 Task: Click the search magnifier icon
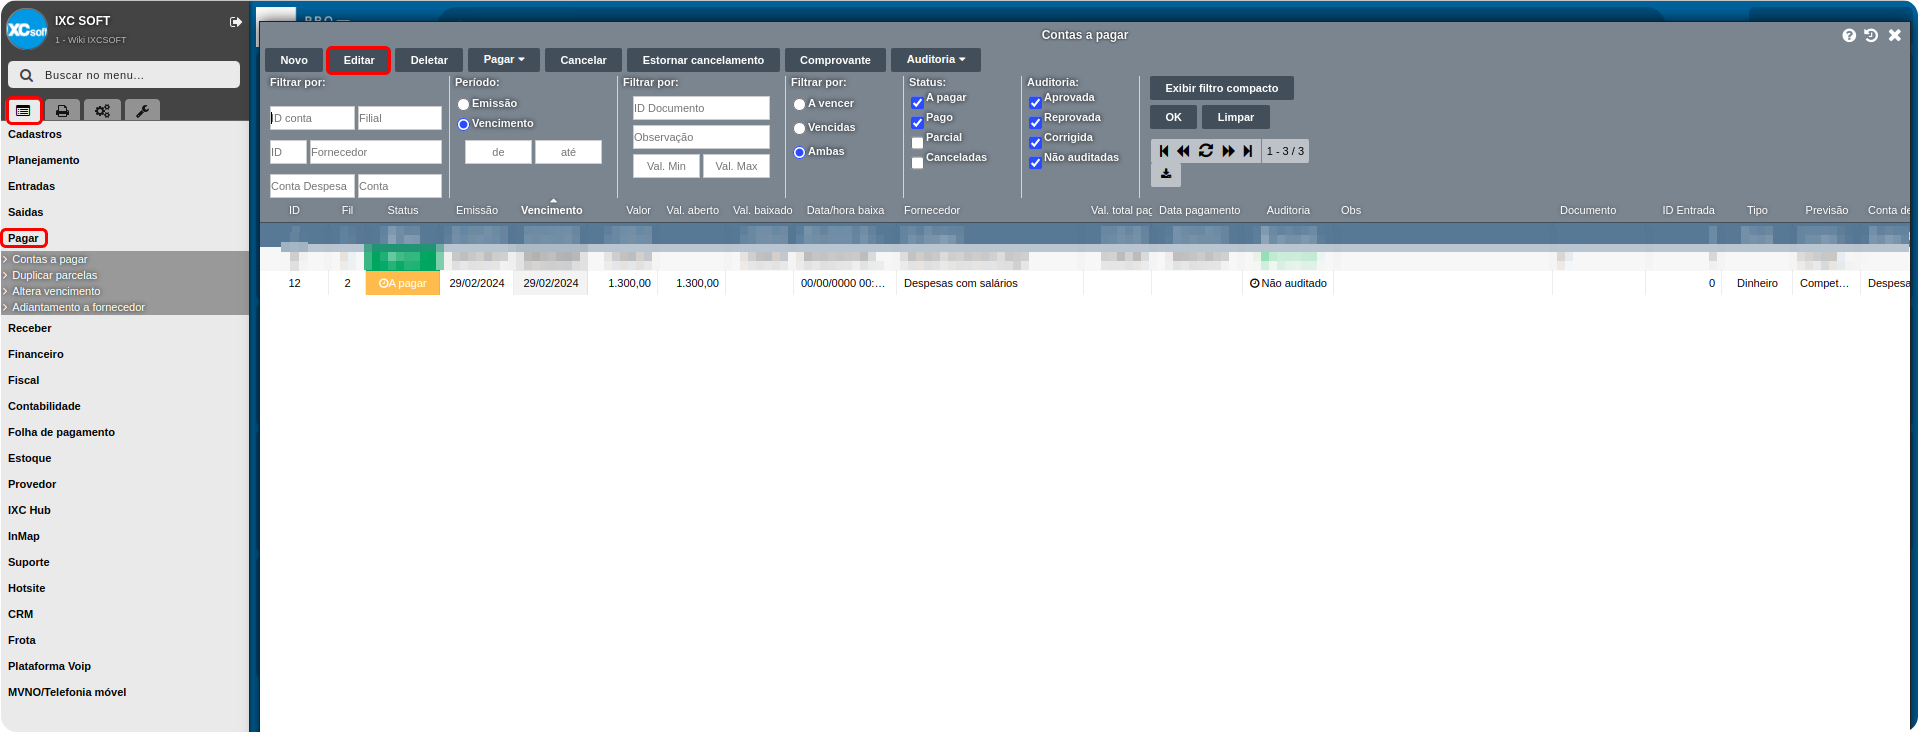point(27,75)
